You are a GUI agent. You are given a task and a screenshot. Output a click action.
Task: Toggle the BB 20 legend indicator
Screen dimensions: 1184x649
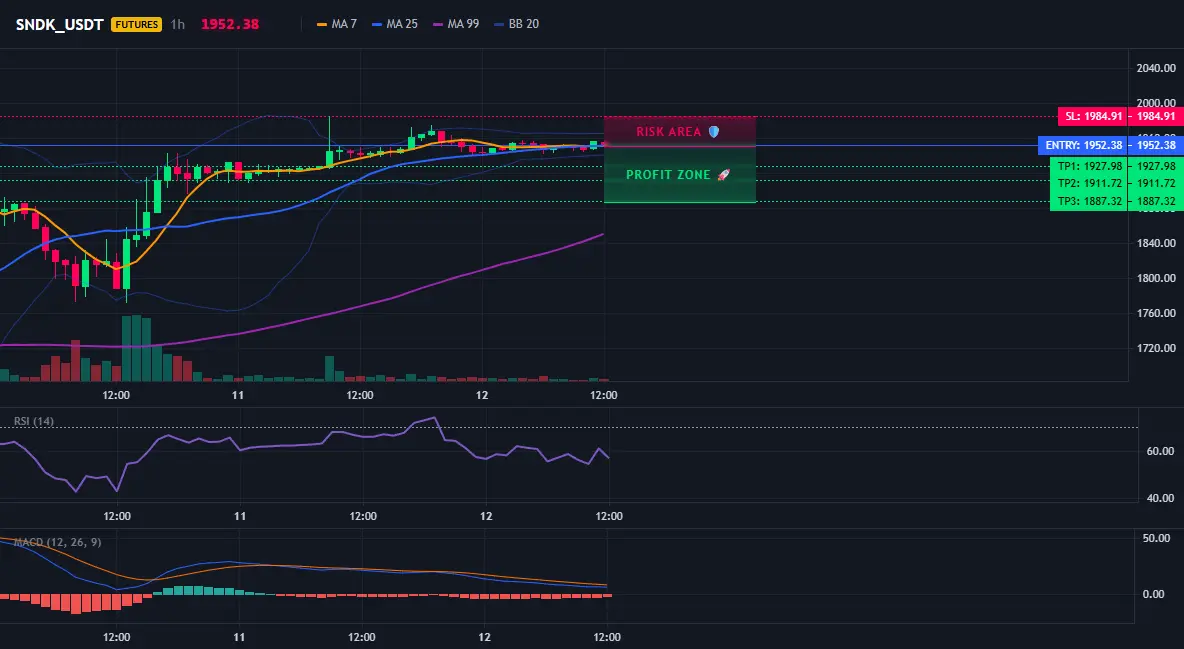pos(516,24)
